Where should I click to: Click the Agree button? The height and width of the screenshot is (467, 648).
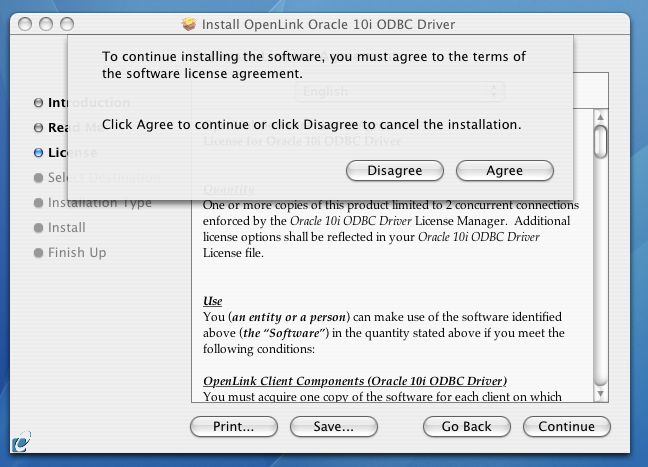click(x=505, y=171)
